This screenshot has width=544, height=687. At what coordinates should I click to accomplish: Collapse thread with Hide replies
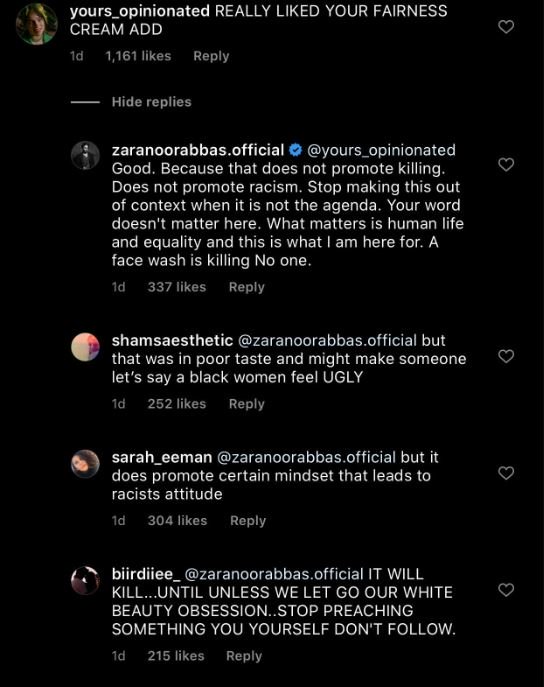point(152,102)
